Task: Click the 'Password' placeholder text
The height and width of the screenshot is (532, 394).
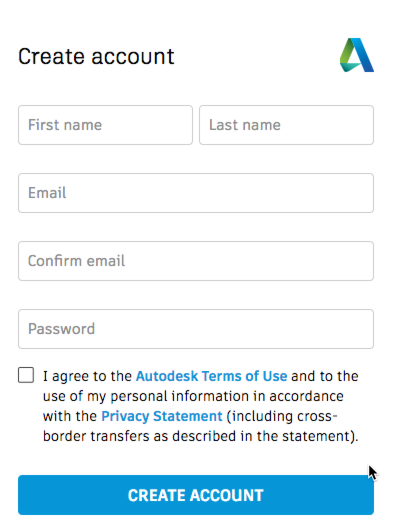Action: 61,329
